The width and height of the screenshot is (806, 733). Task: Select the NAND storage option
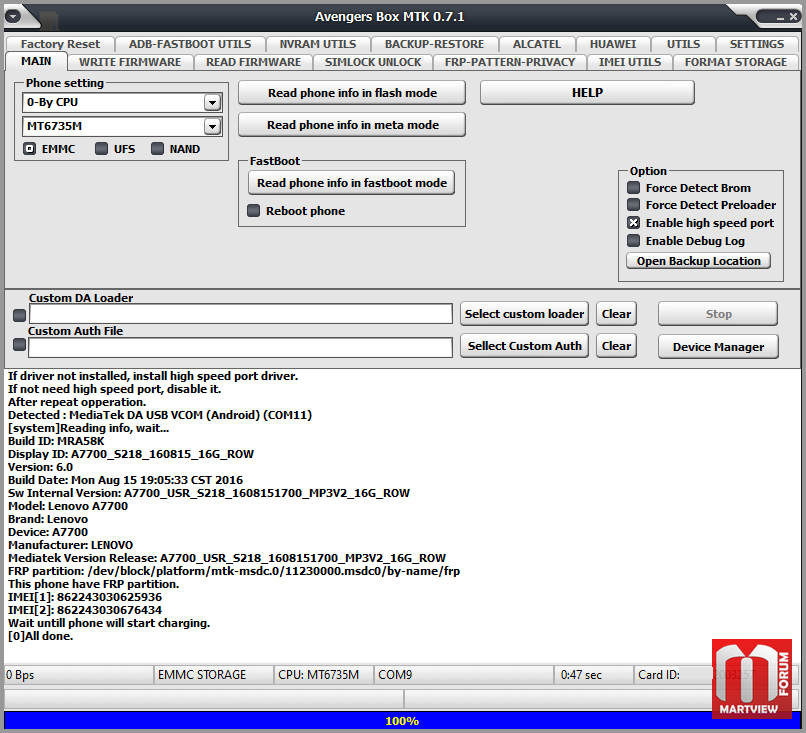click(157, 149)
